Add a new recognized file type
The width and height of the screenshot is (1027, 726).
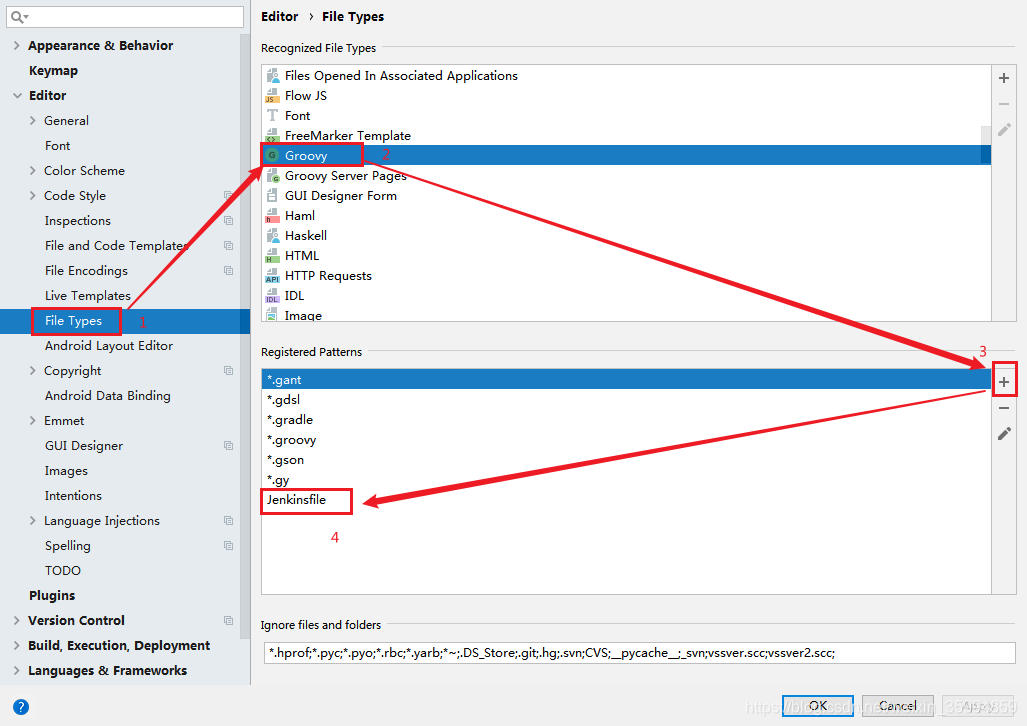tap(1003, 79)
